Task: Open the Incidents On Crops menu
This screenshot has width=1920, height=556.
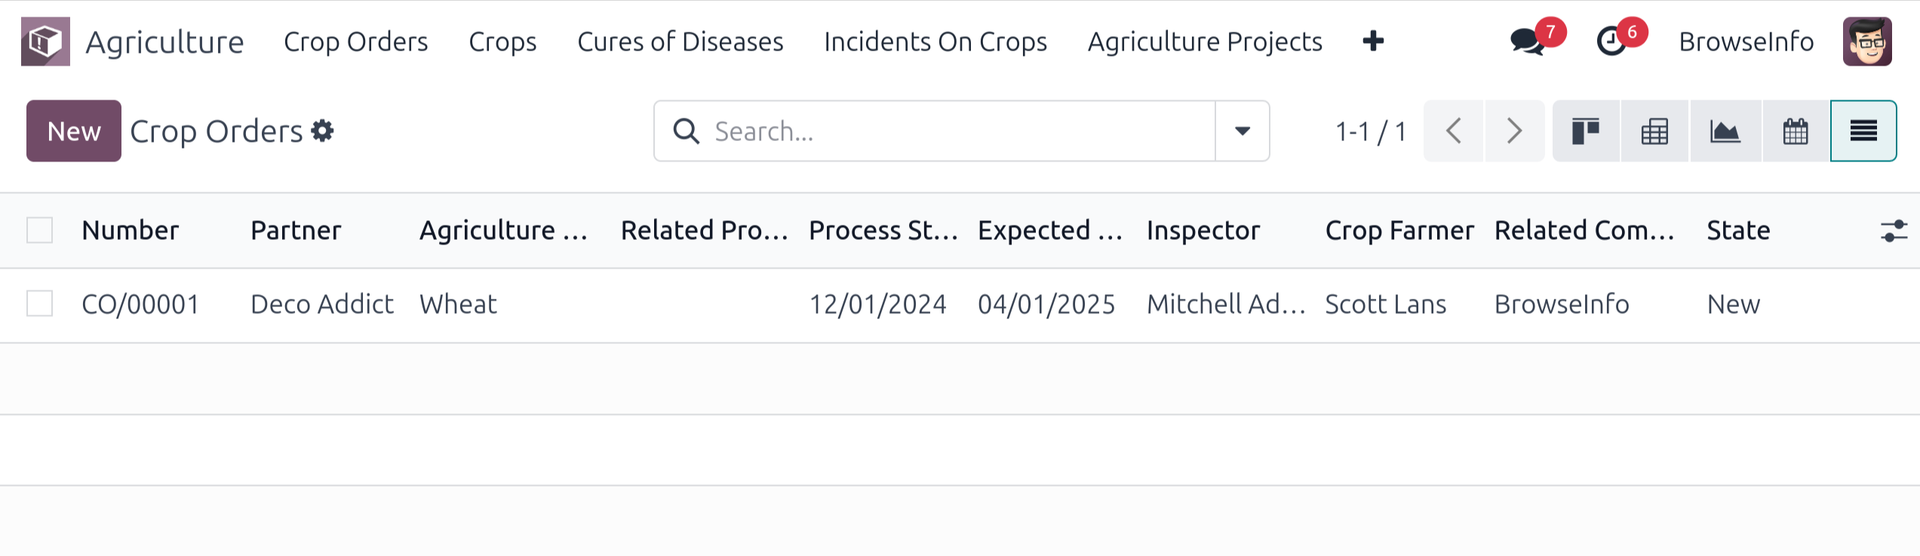Action: click(x=935, y=42)
